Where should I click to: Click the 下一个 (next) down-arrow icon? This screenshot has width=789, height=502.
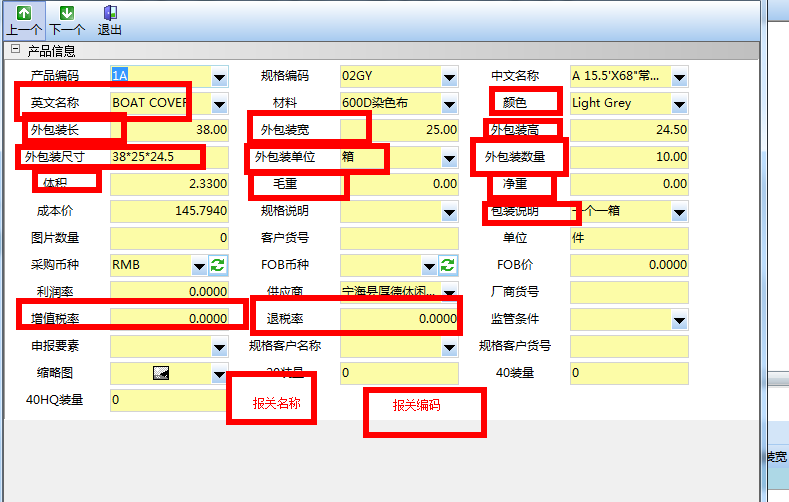point(66,13)
